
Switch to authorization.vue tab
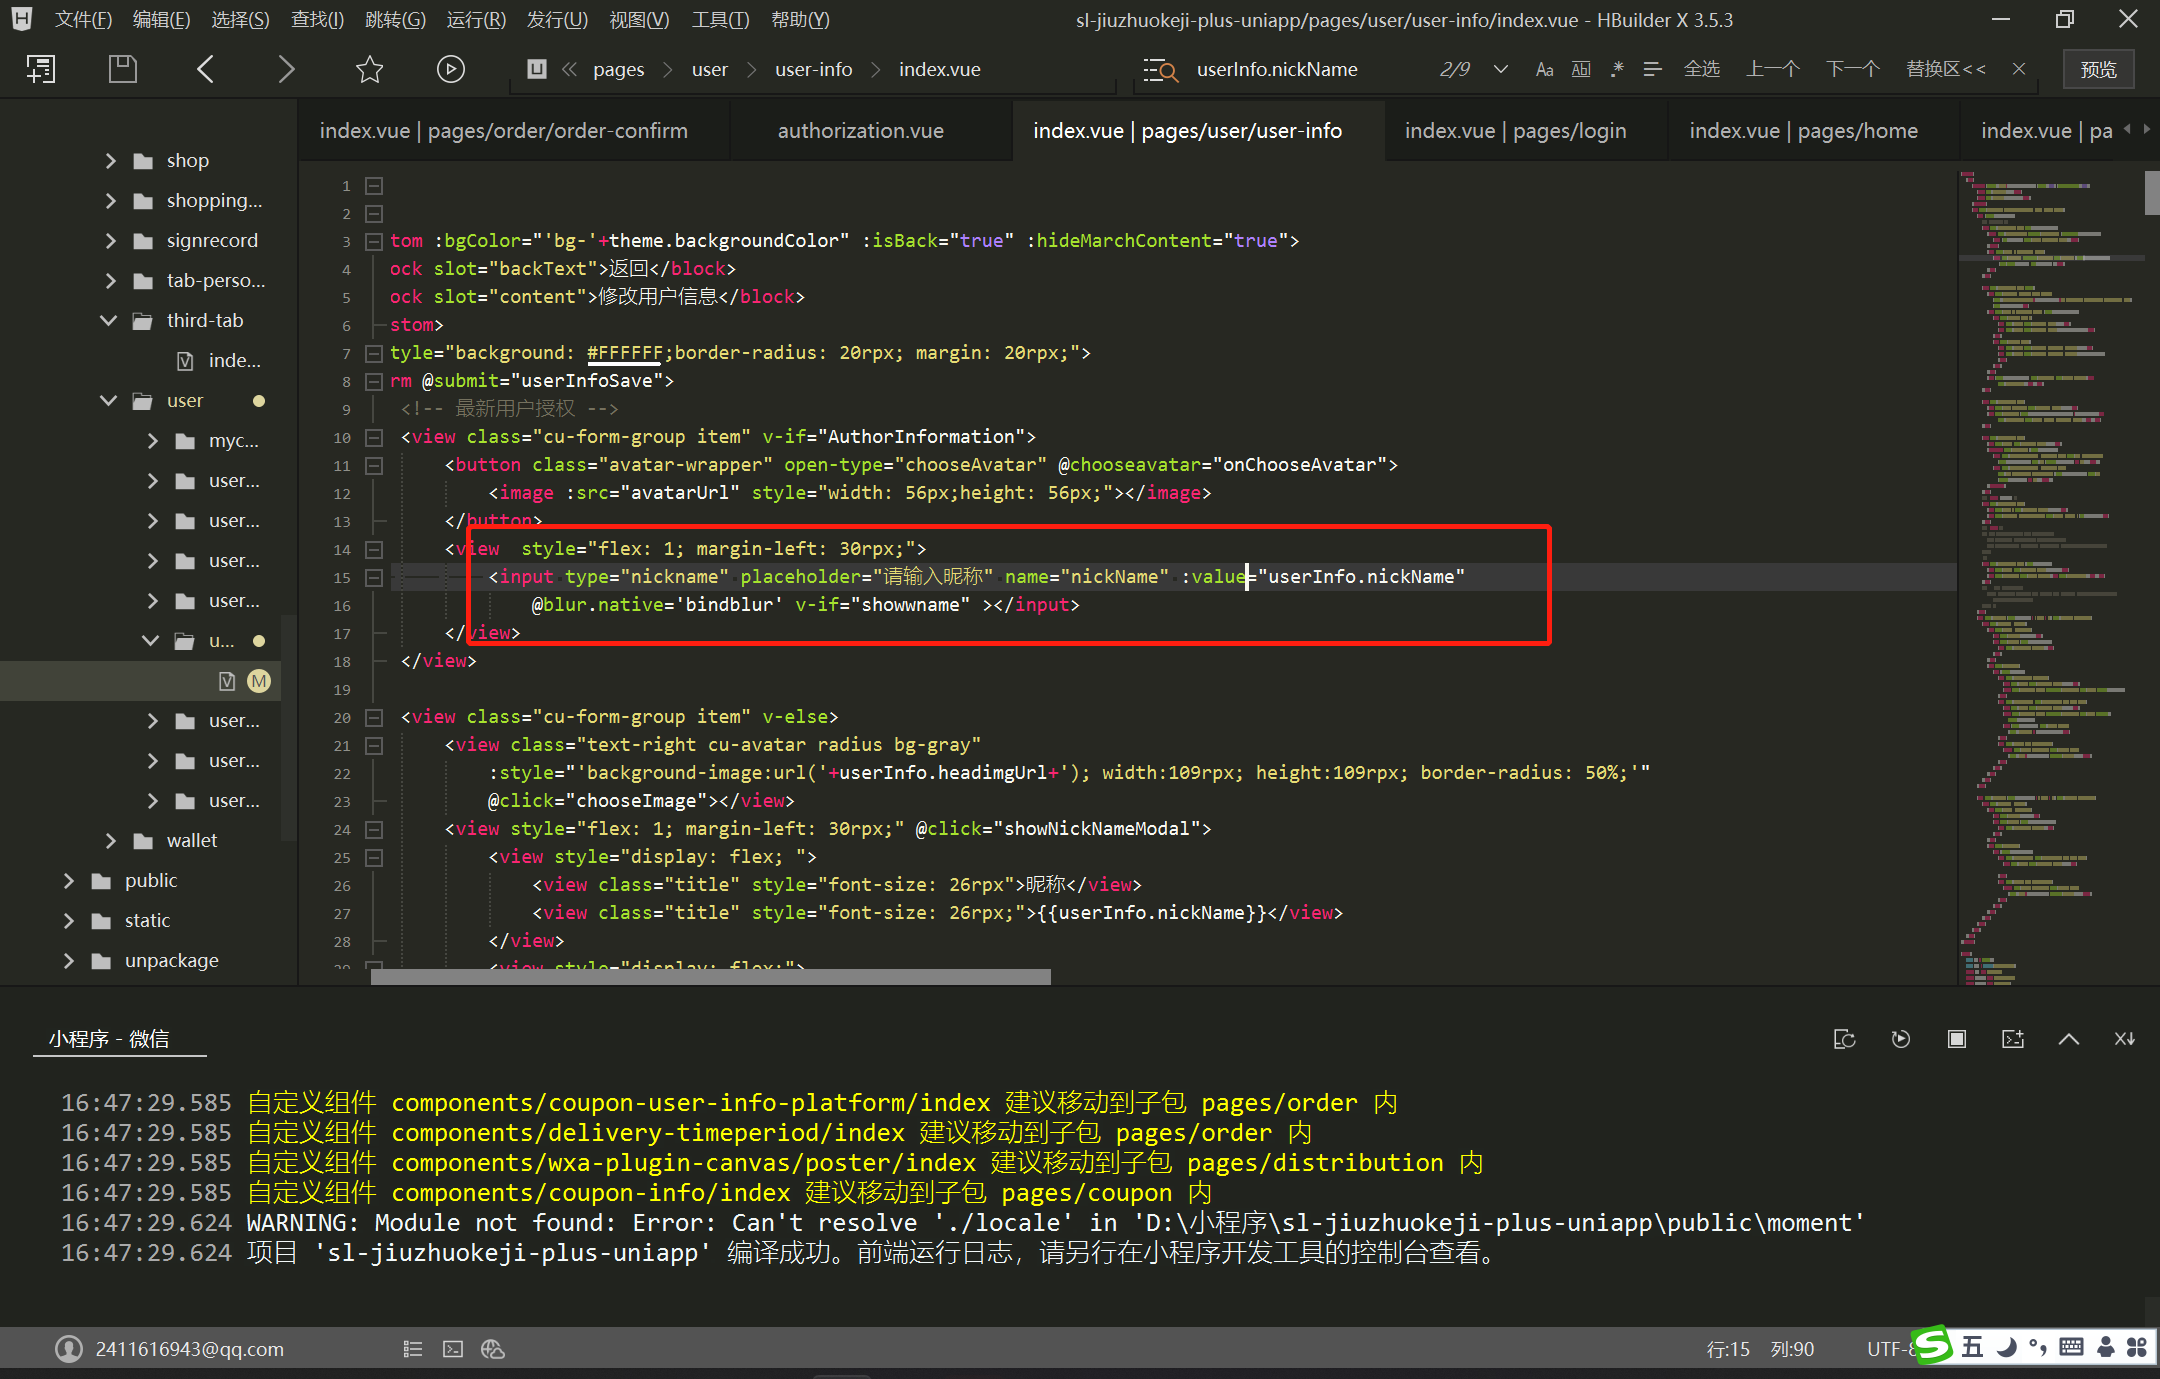(x=860, y=131)
